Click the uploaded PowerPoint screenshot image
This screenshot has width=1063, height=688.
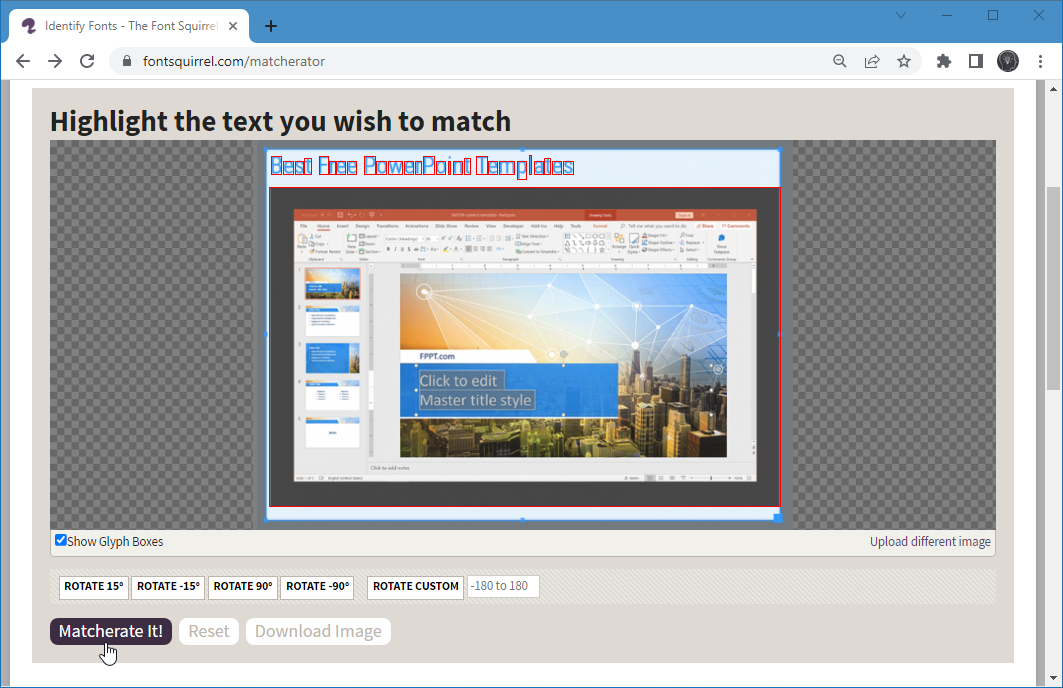coord(524,346)
